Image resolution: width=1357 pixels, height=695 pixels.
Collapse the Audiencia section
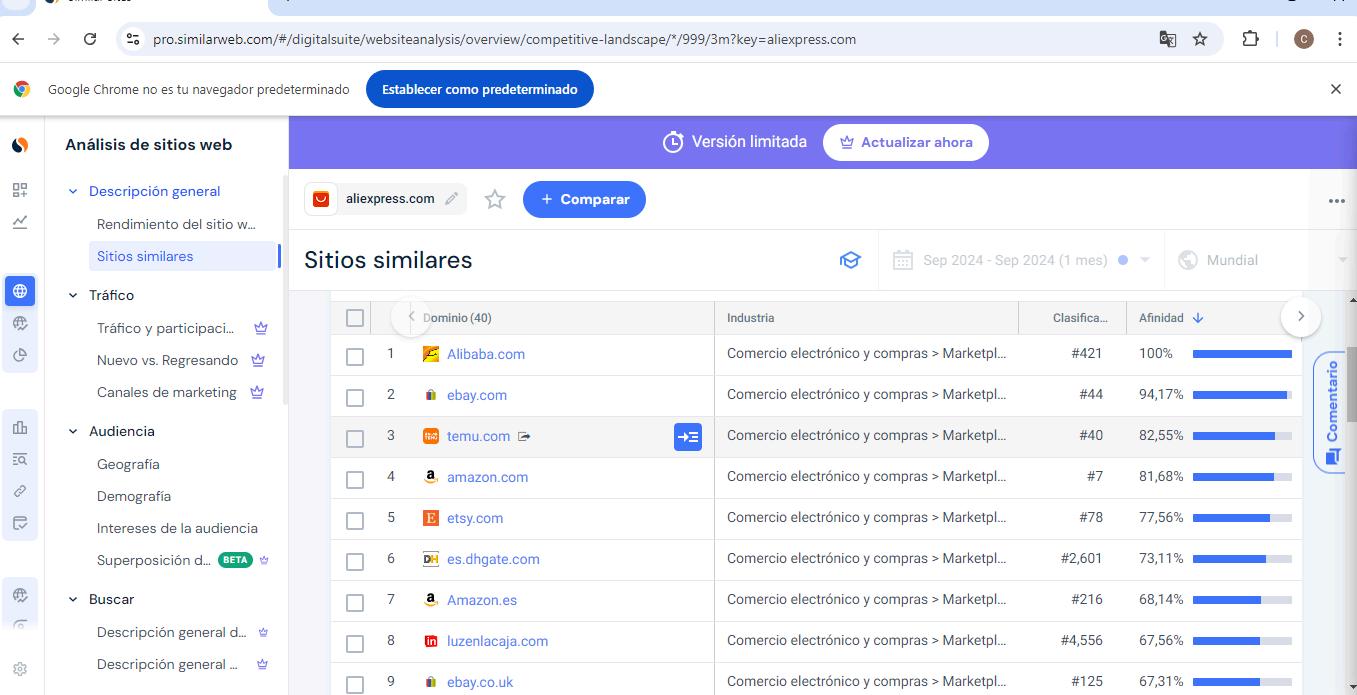click(73, 431)
